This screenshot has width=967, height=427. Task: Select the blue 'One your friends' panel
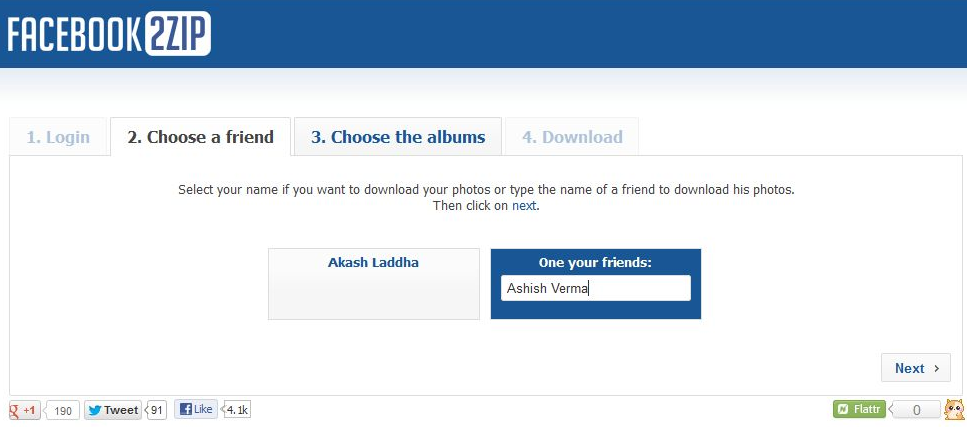(x=596, y=284)
